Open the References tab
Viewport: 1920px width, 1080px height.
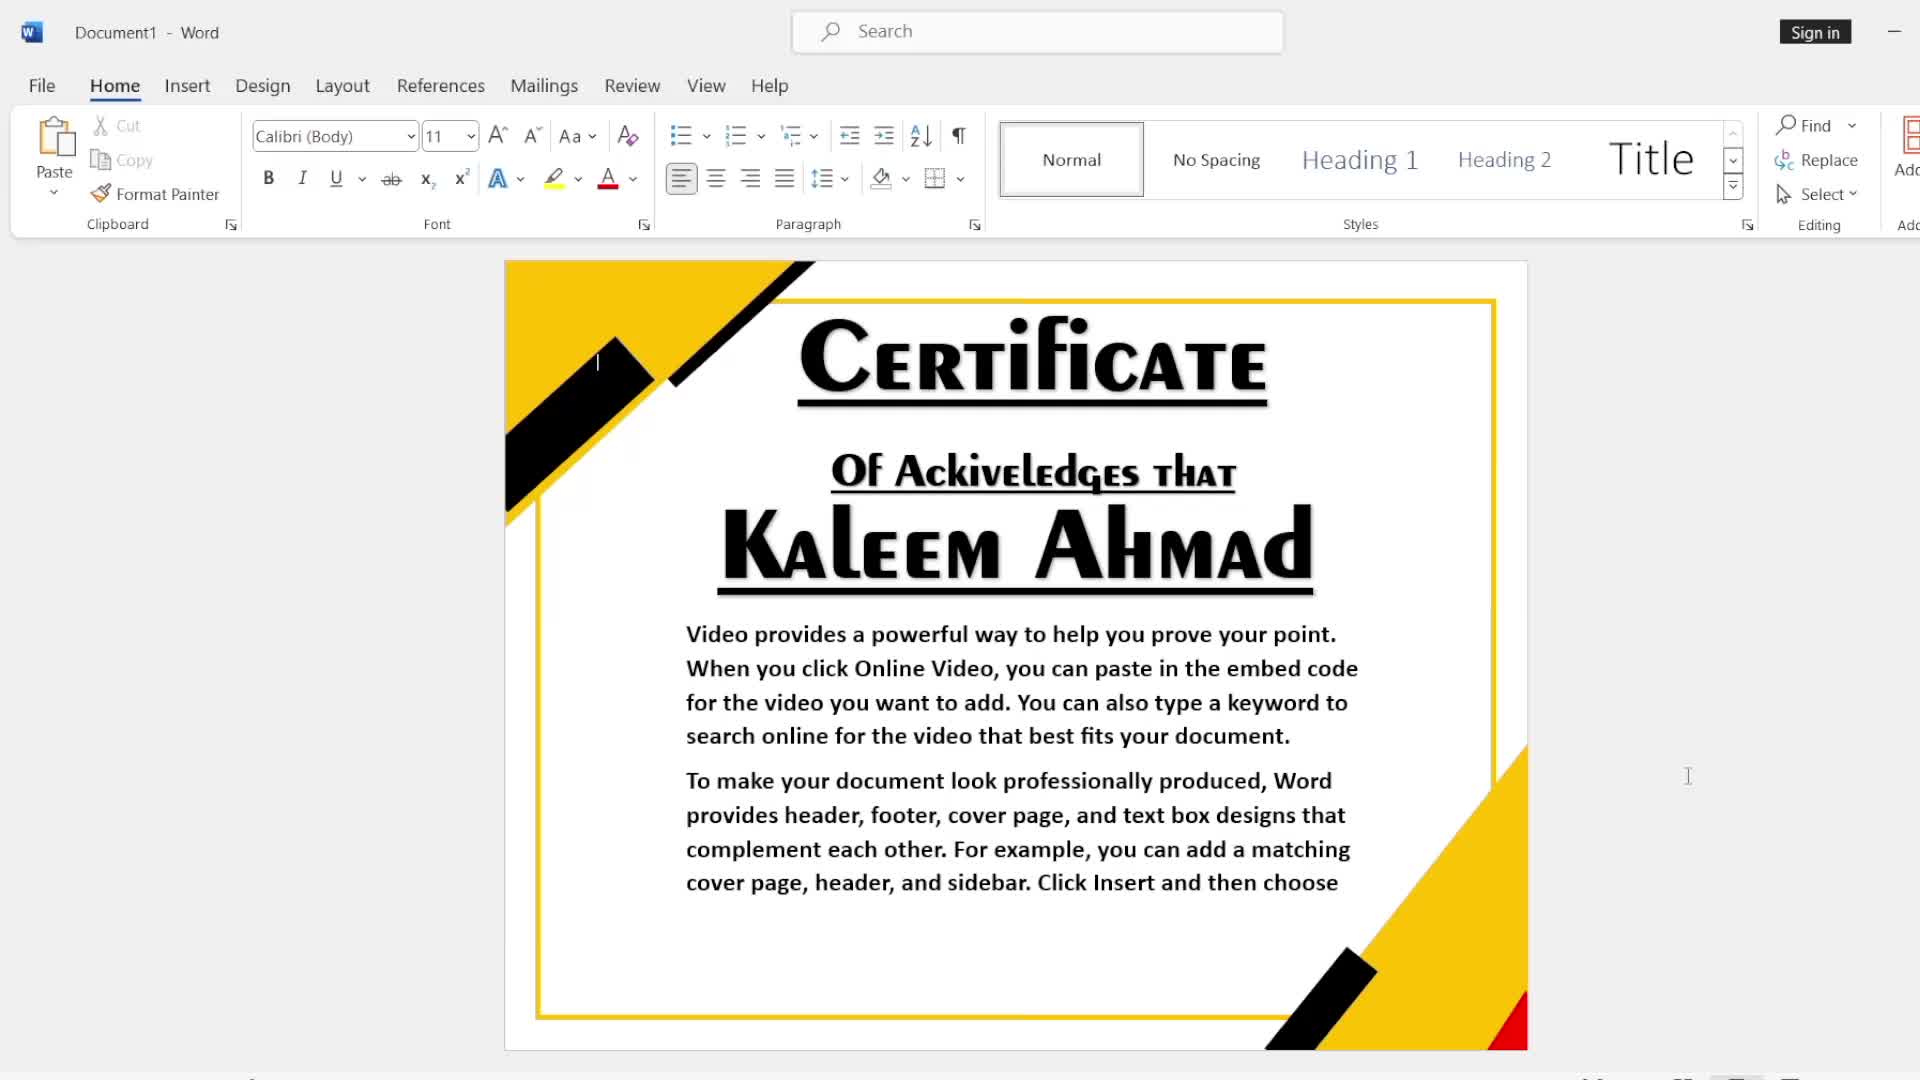(441, 86)
